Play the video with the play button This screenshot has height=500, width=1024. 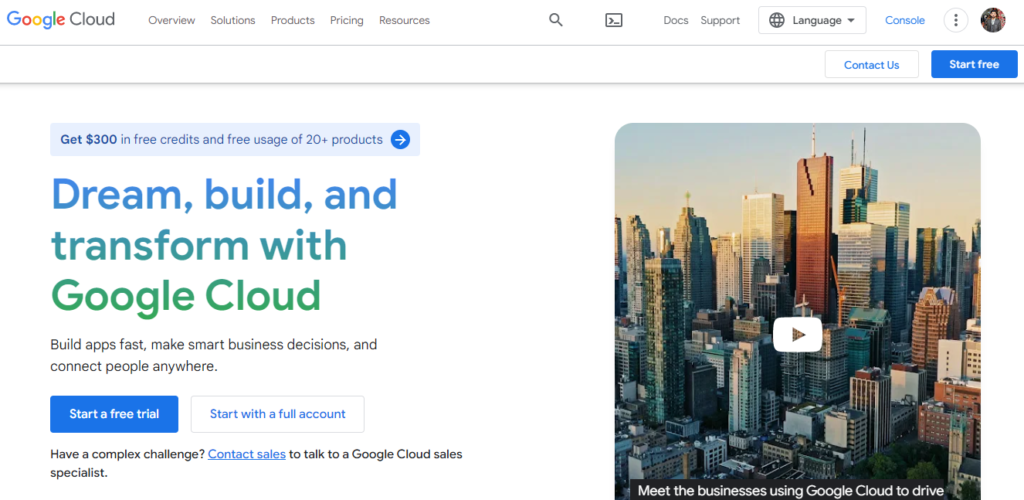[x=797, y=334]
